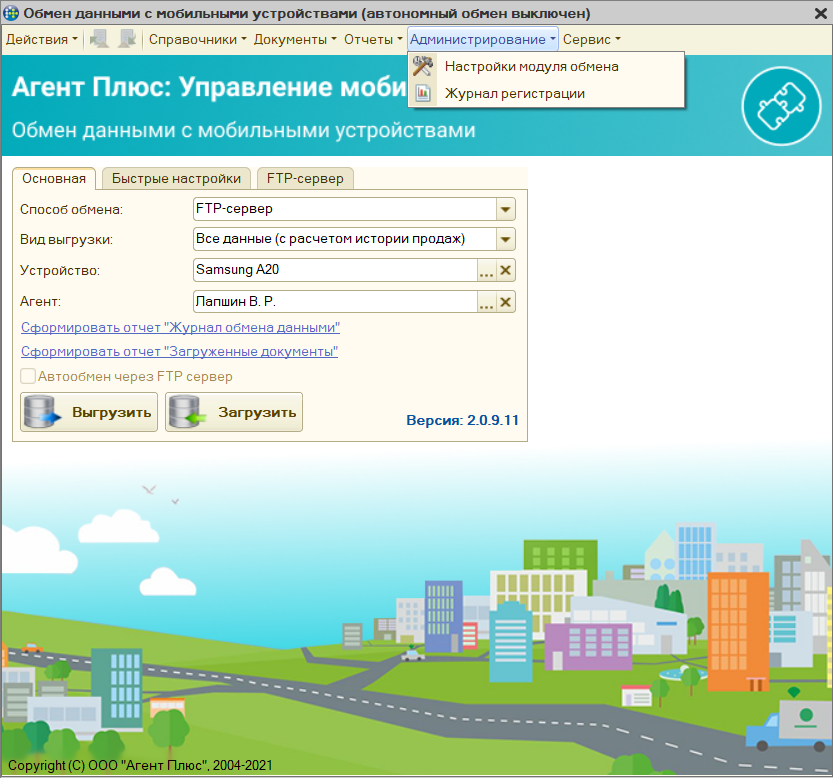Image resolution: width=833 pixels, height=778 pixels.
Task: Click the Выгрузить button
Action: [x=89, y=412]
